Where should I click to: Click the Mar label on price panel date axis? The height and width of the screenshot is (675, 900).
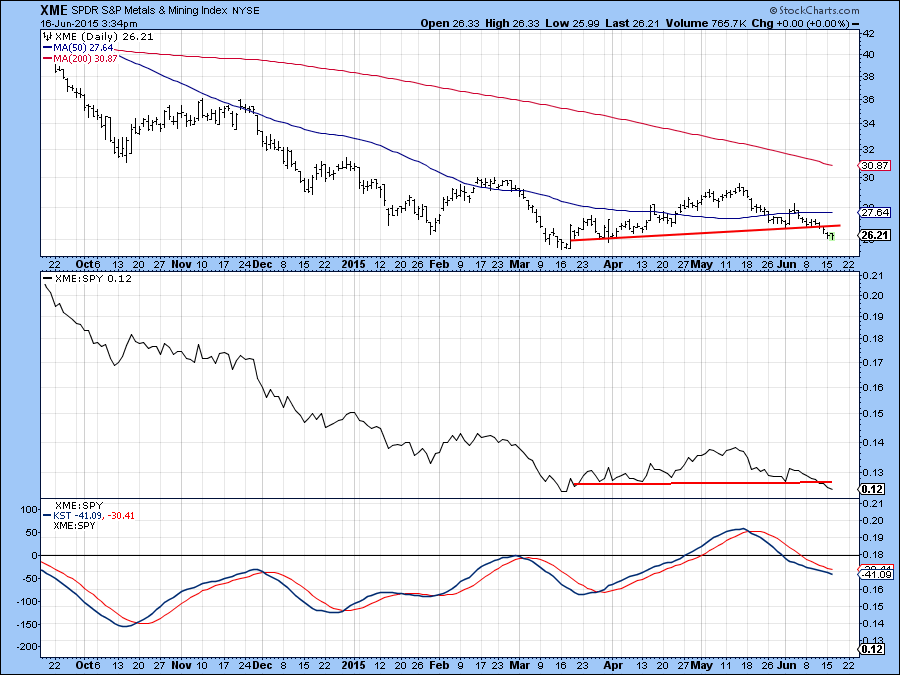(519, 264)
